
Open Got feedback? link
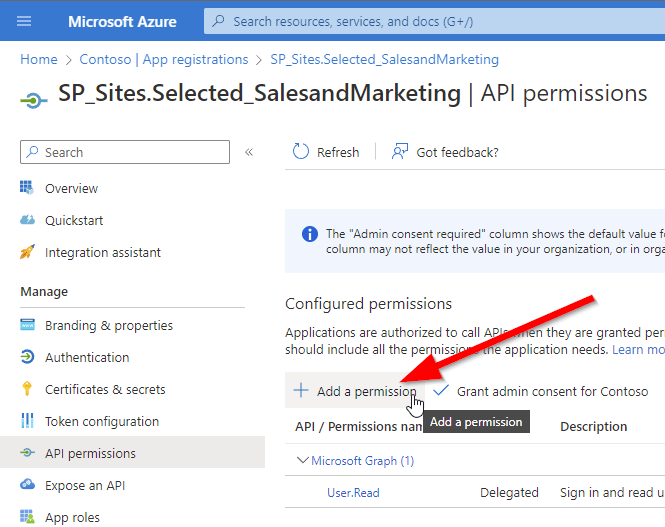click(x=457, y=152)
